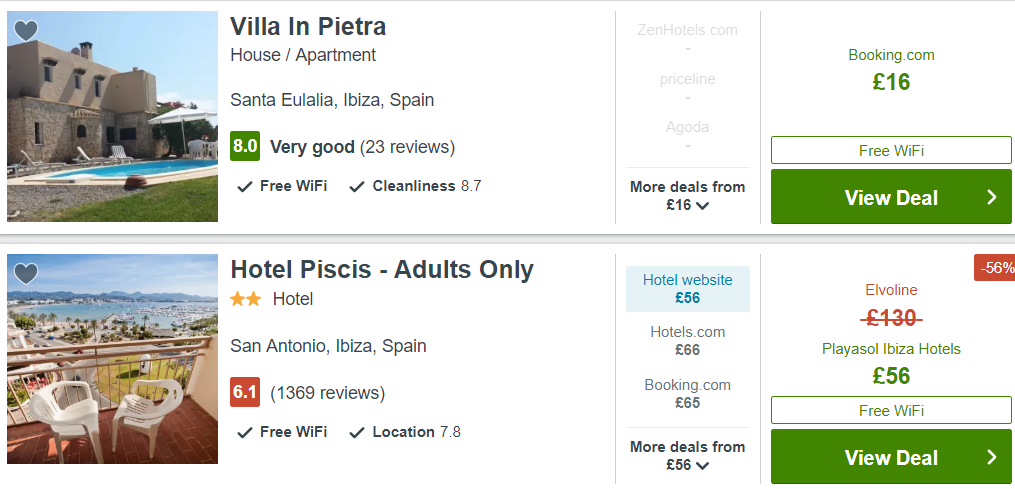Open Hotel Piscis balcony photo
The image size is (1015, 489).
(113, 359)
